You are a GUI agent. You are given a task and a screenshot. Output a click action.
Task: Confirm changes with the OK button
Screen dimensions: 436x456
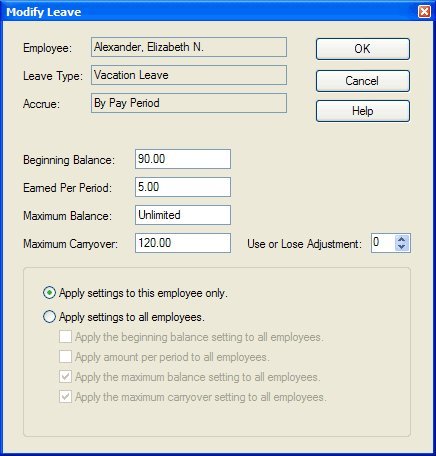(363, 49)
